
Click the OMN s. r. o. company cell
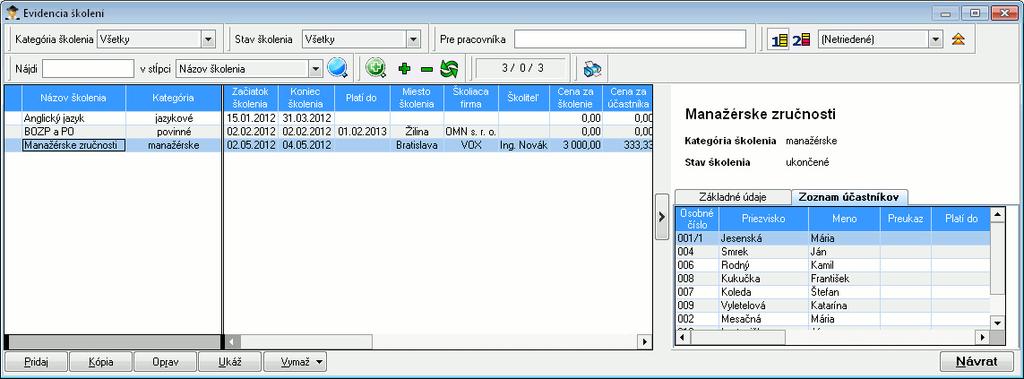tap(470, 131)
